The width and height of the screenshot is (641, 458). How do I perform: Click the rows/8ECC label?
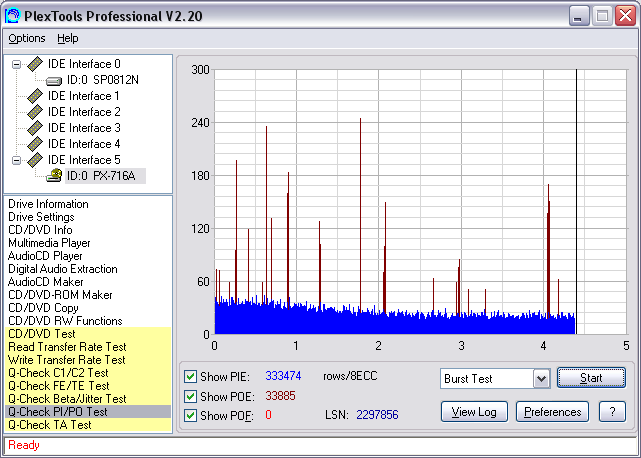350,376
